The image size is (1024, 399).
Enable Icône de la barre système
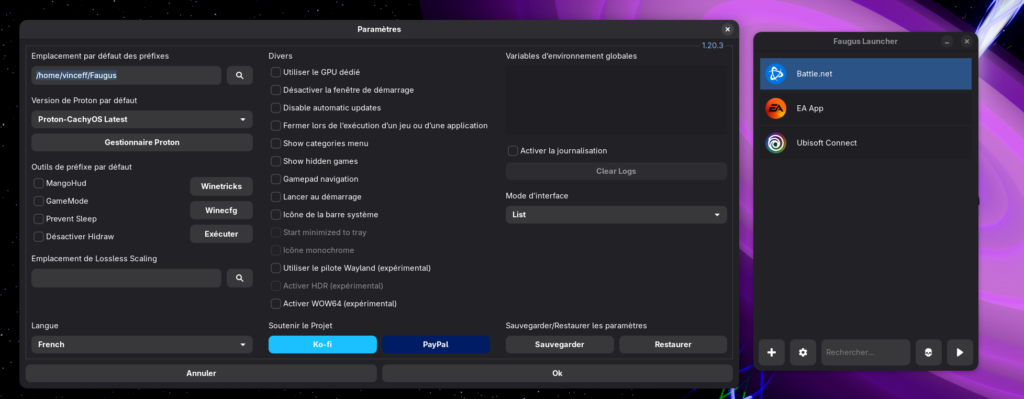[x=276, y=215]
